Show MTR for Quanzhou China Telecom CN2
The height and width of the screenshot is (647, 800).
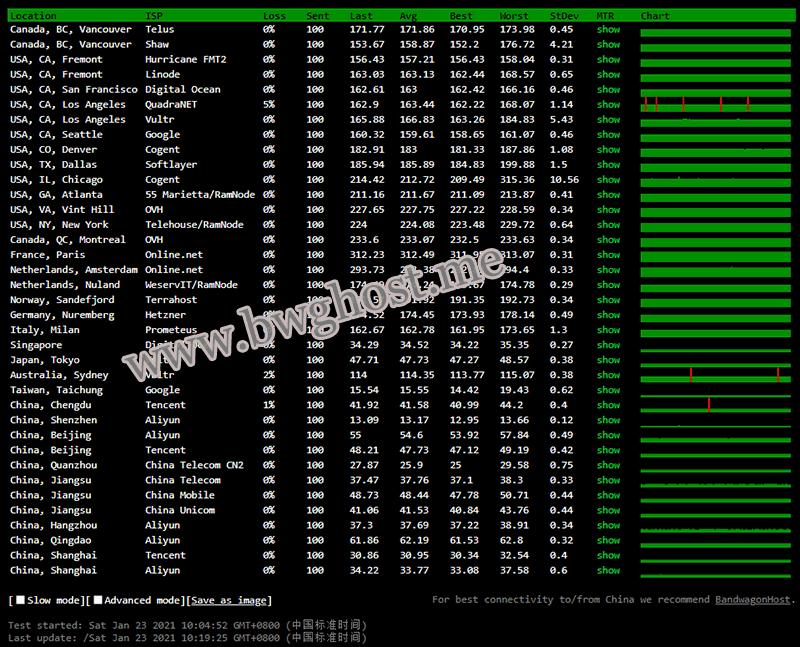[608, 465]
